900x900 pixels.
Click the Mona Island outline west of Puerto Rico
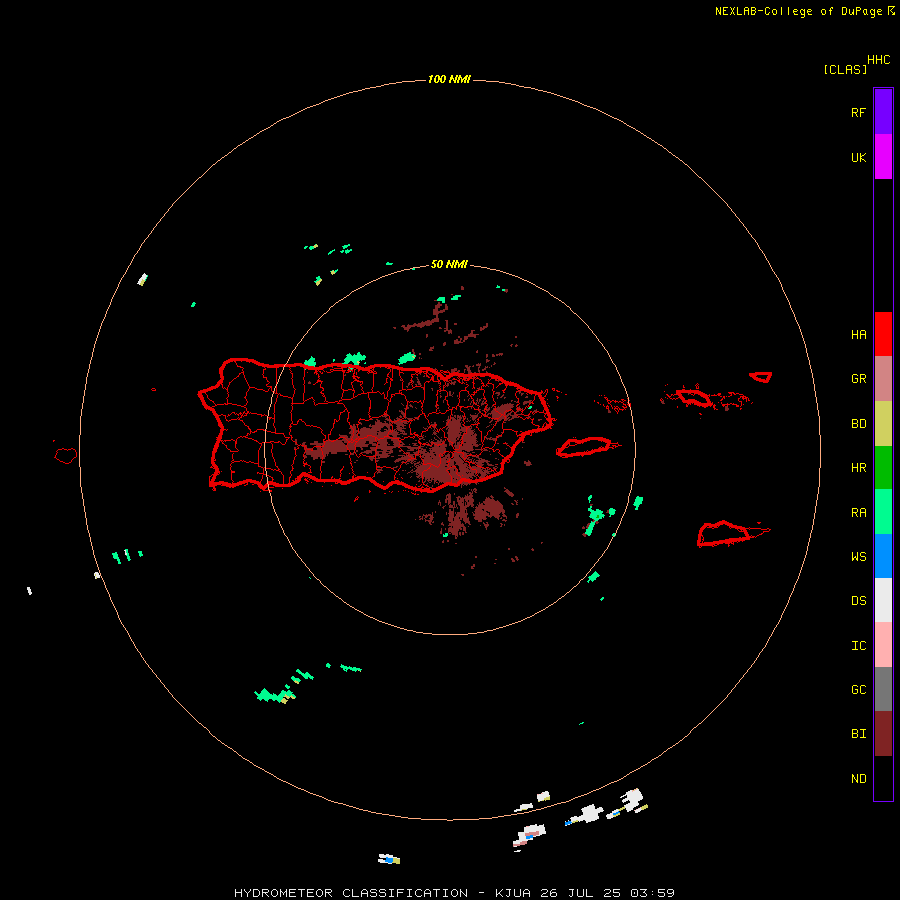66,456
